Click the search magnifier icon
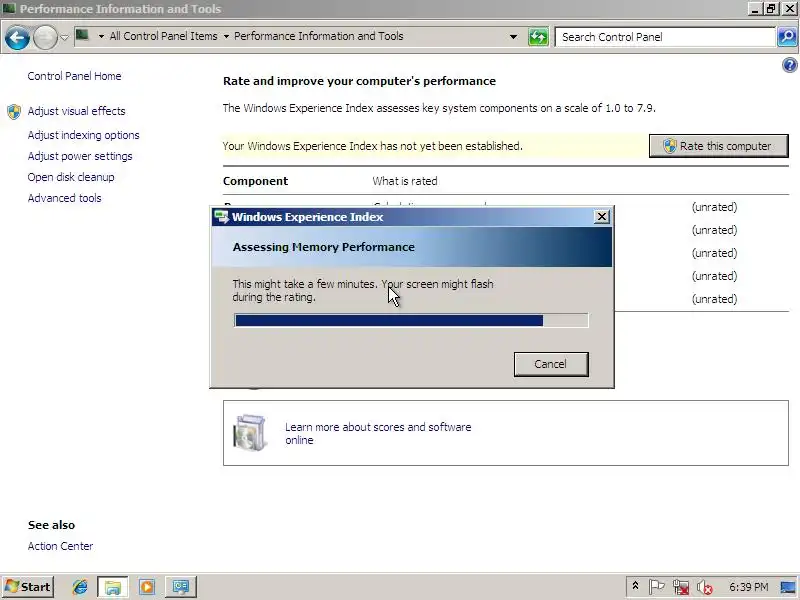The image size is (800, 600). (787, 37)
